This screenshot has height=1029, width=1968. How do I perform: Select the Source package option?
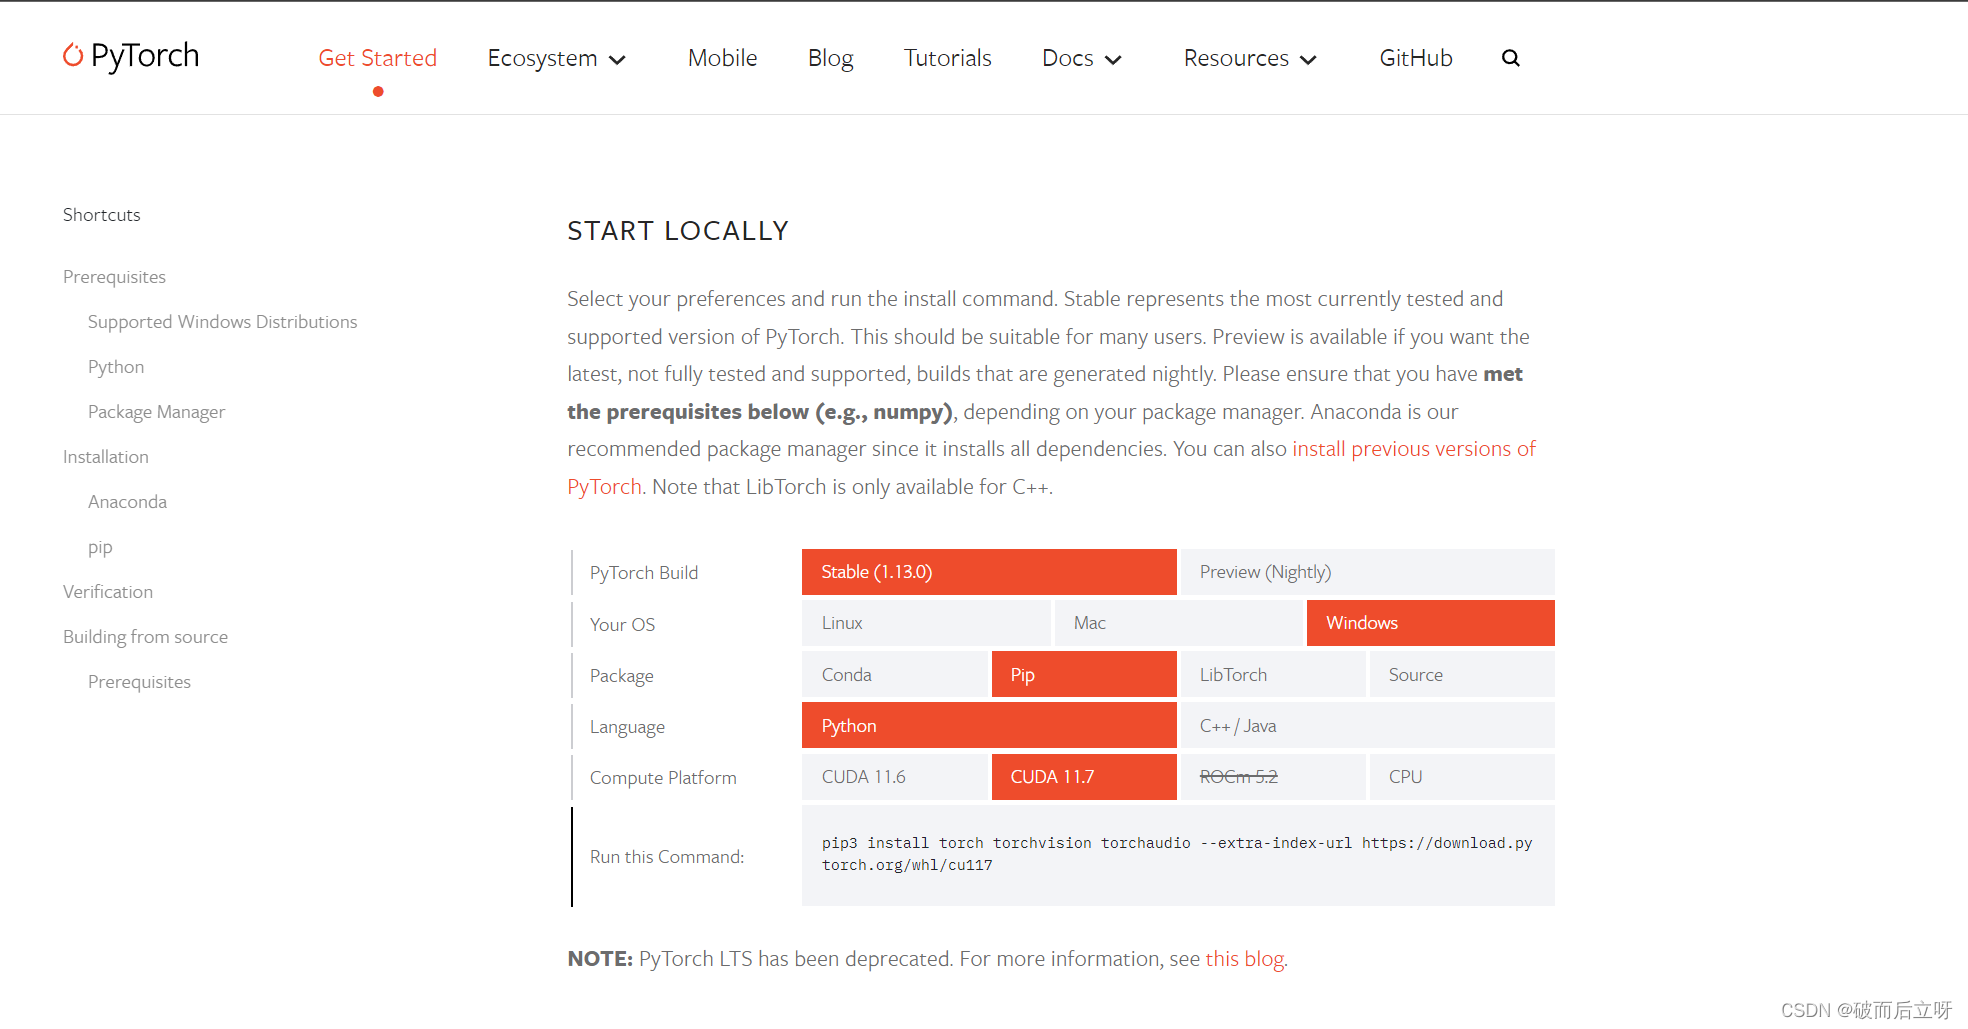pyautogui.click(x=1462, y=675)
